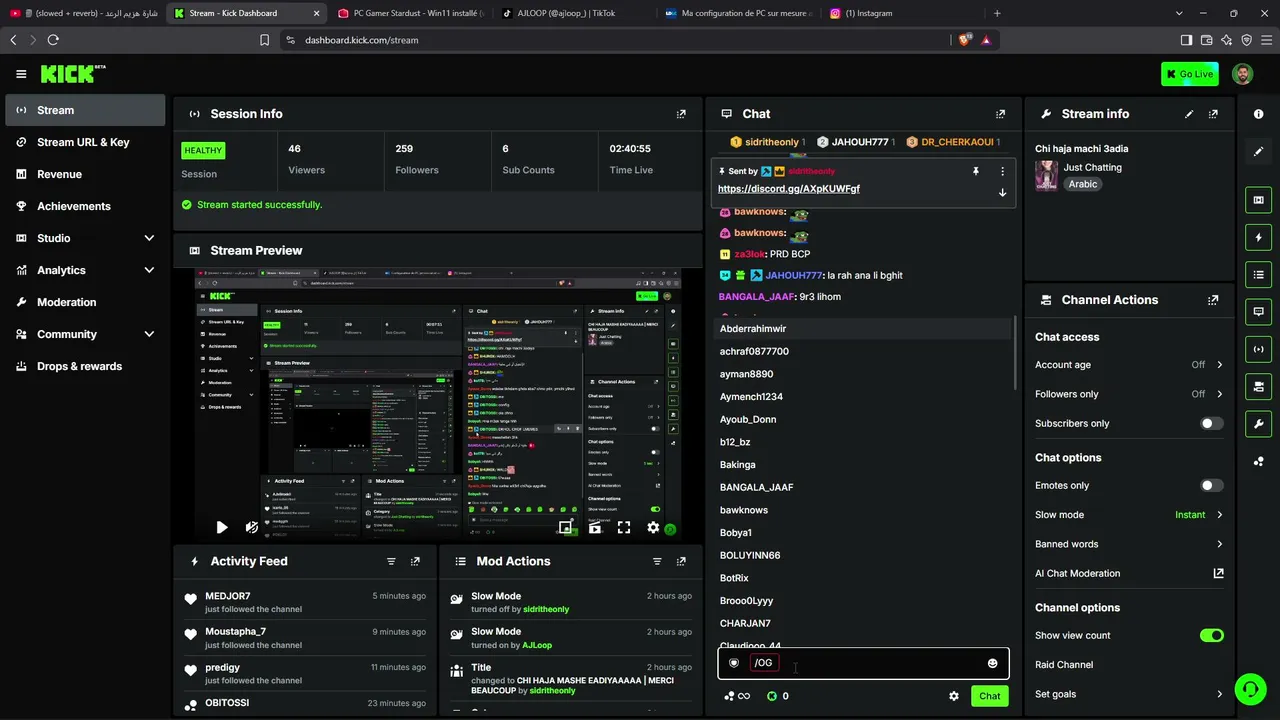The image size is (1280, 720).
Task: Open the emoji picker in chat input
Action: pyautogui.click(x=992, y=663)
